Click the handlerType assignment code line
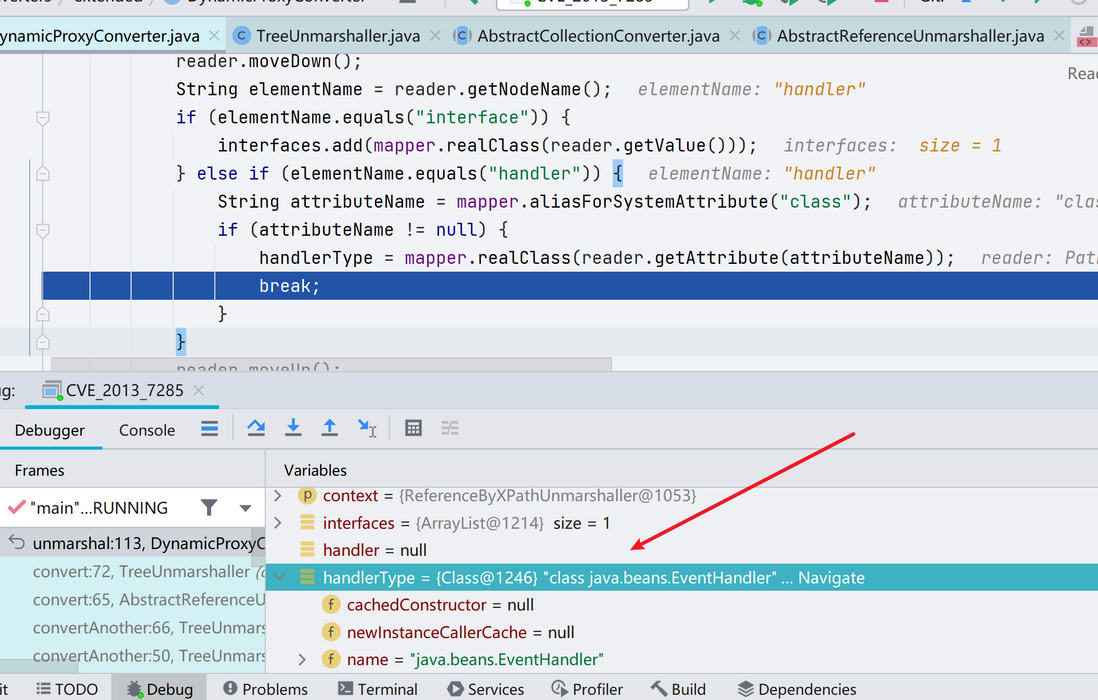The image size is (1098, 700). pos(606,258)
